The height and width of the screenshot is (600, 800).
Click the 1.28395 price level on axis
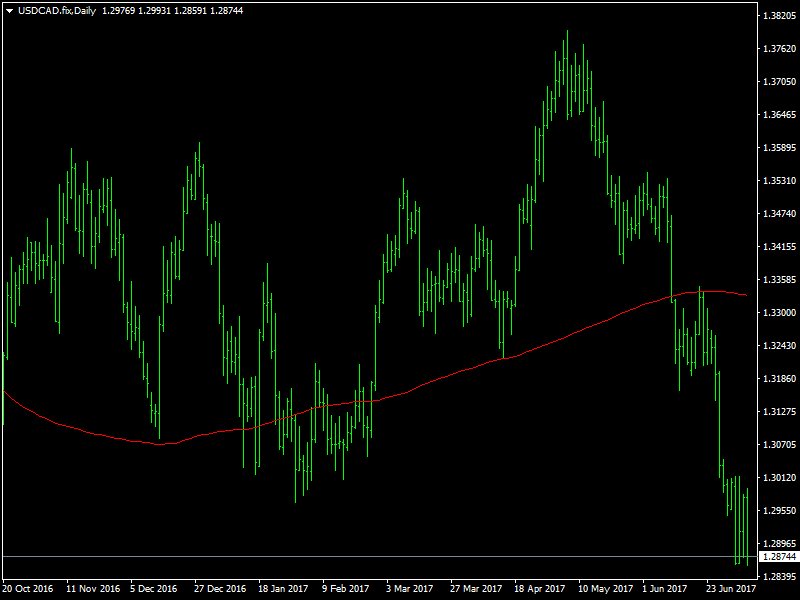(x=779, y=577)
